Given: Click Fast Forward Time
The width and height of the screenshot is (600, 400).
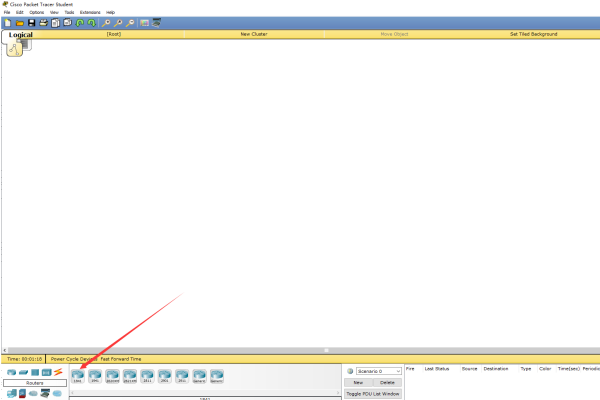Looking at the screenshot, I should click(x=121, y=359).
